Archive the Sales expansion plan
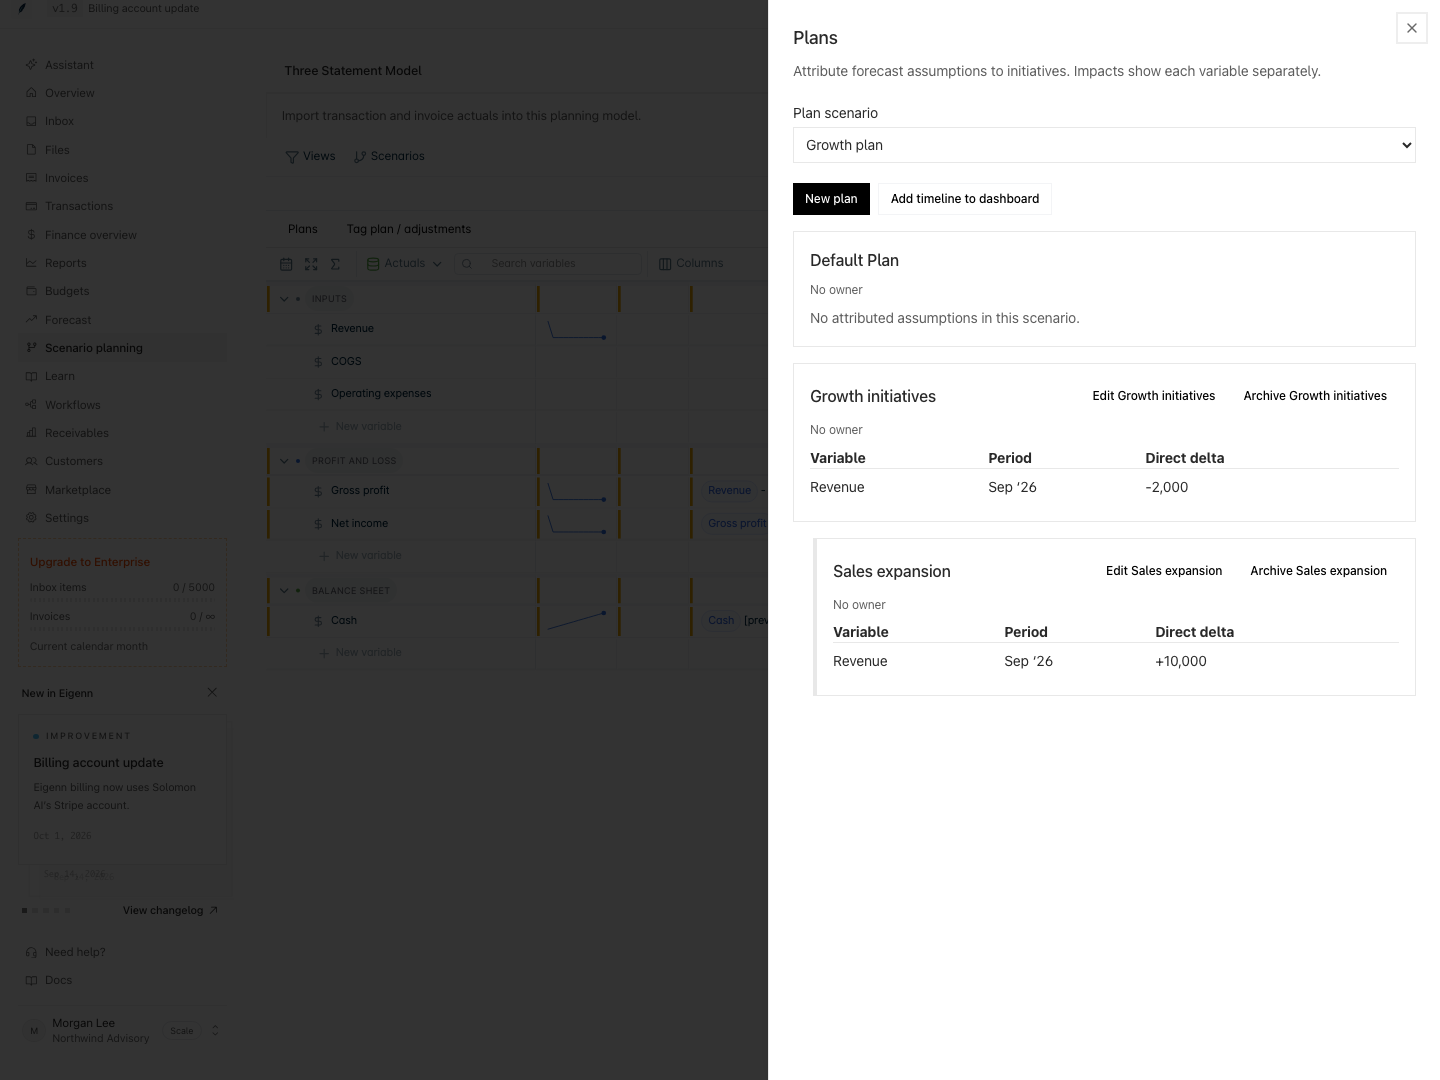The image size is (1440, 1080). pyautogui.click(x=1318, y=571)
